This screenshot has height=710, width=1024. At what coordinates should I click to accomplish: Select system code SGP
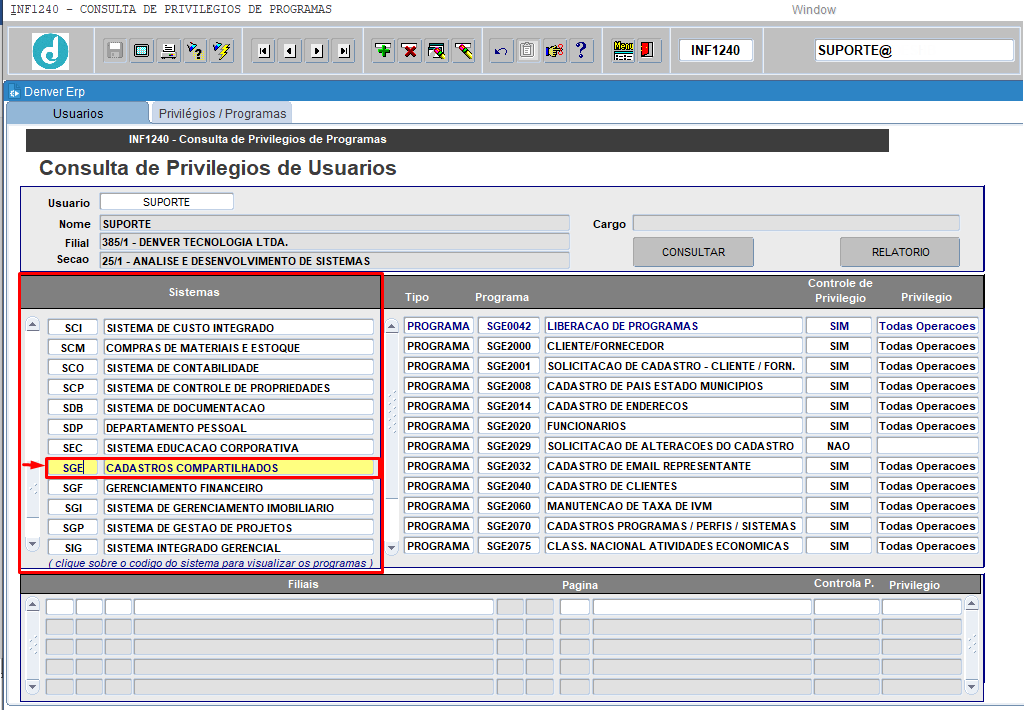(73, 528)
